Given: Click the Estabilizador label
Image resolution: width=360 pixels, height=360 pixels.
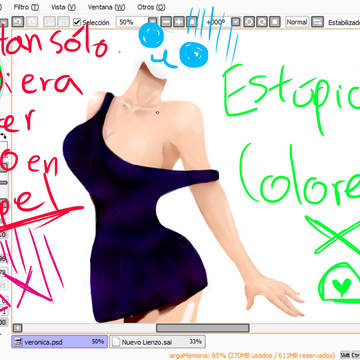Looking at the screenshot, I should click(344, 23).
